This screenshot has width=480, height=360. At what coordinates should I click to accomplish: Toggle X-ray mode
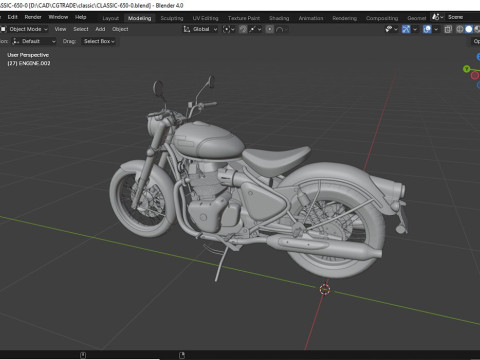pyautogui.click(x=448, y=29)
